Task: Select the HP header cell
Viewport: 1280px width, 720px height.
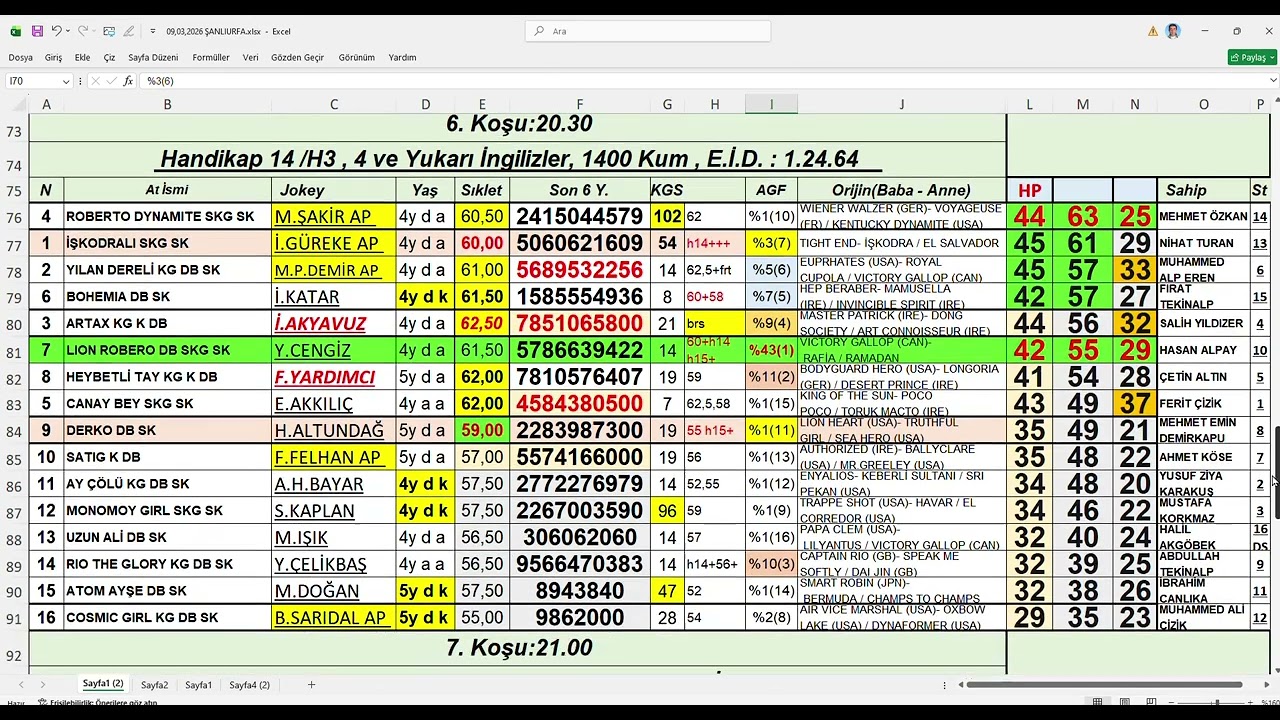Action: [1029, 190]
